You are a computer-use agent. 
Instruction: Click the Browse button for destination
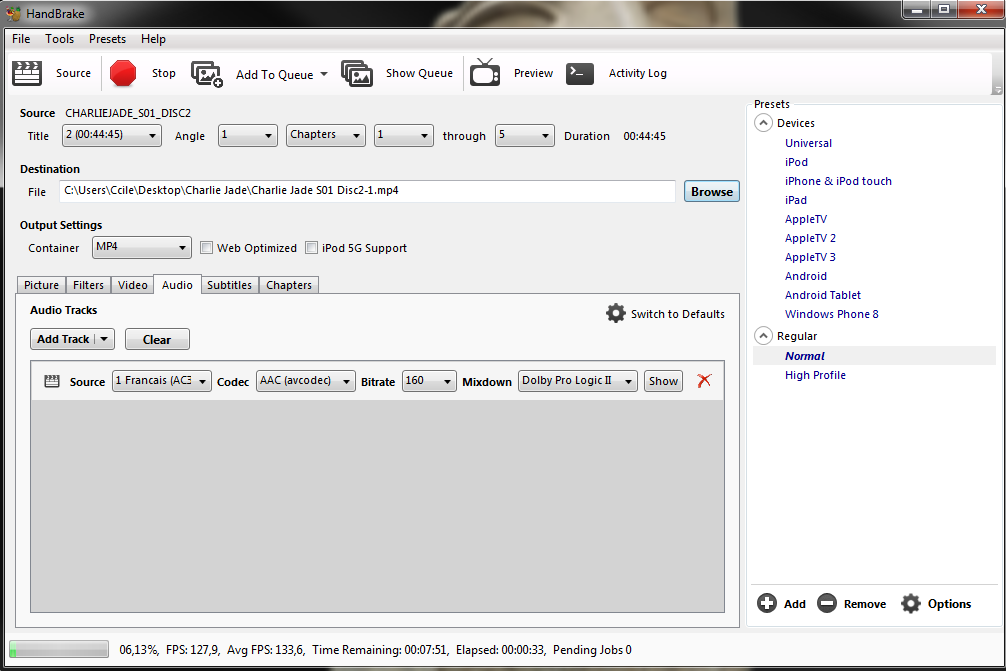[711, 191]
